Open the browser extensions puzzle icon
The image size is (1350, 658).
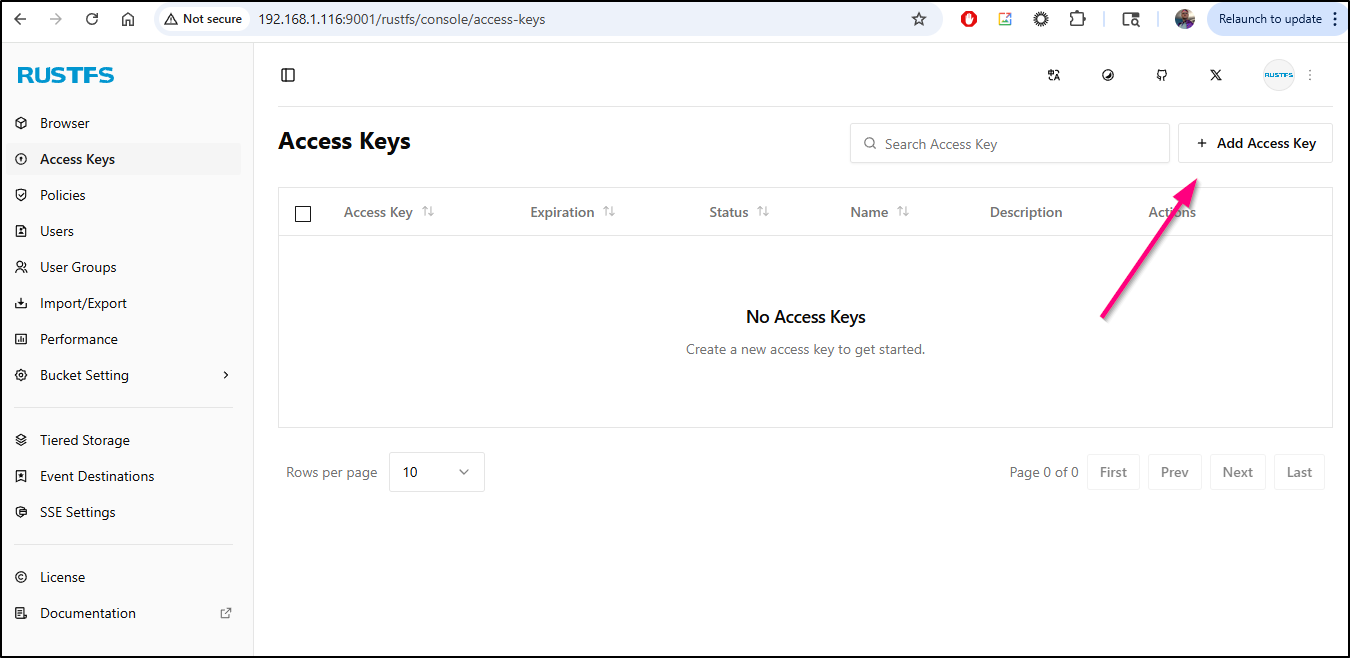point(1077,19)
